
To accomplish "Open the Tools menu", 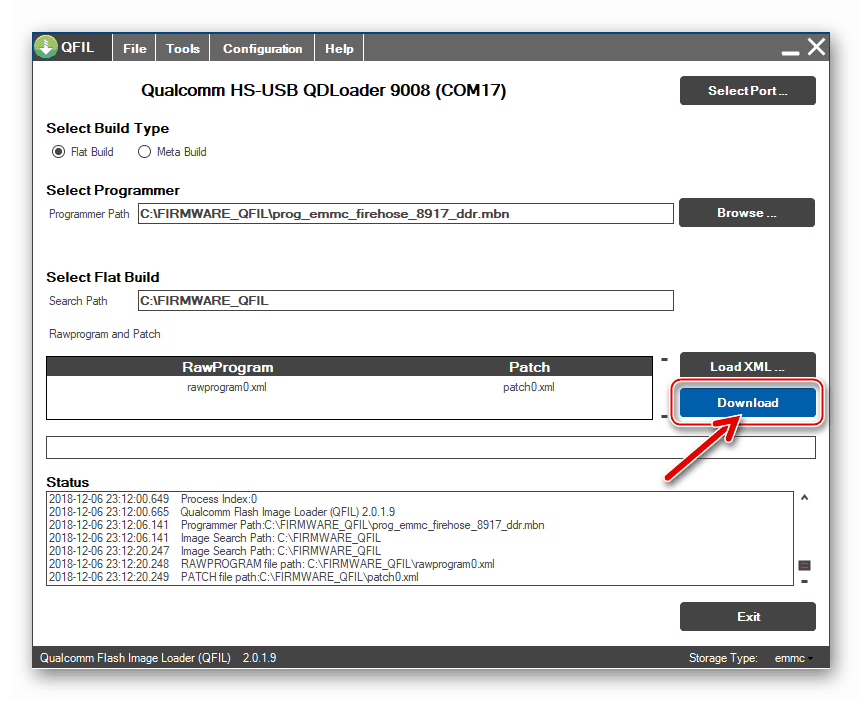I will point(183,48).
